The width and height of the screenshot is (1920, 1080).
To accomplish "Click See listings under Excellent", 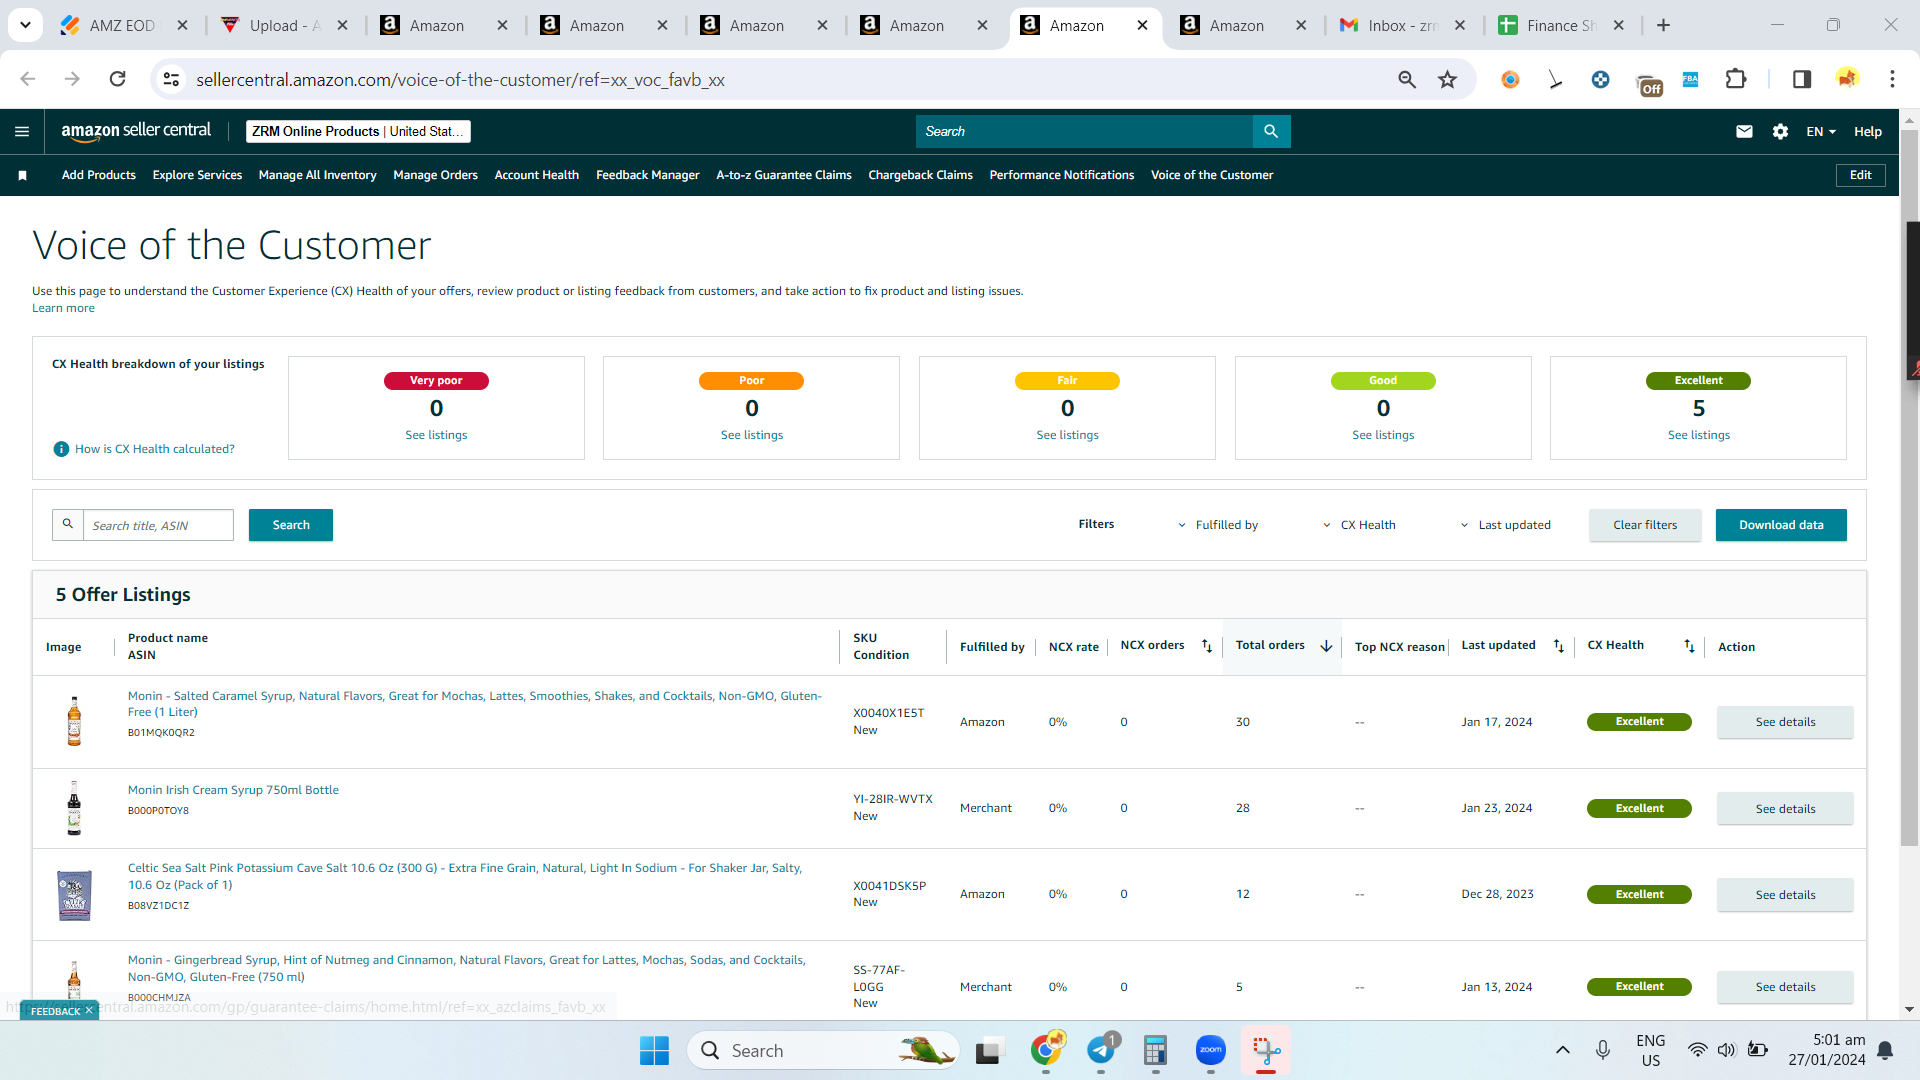I will coord(1698,435).
